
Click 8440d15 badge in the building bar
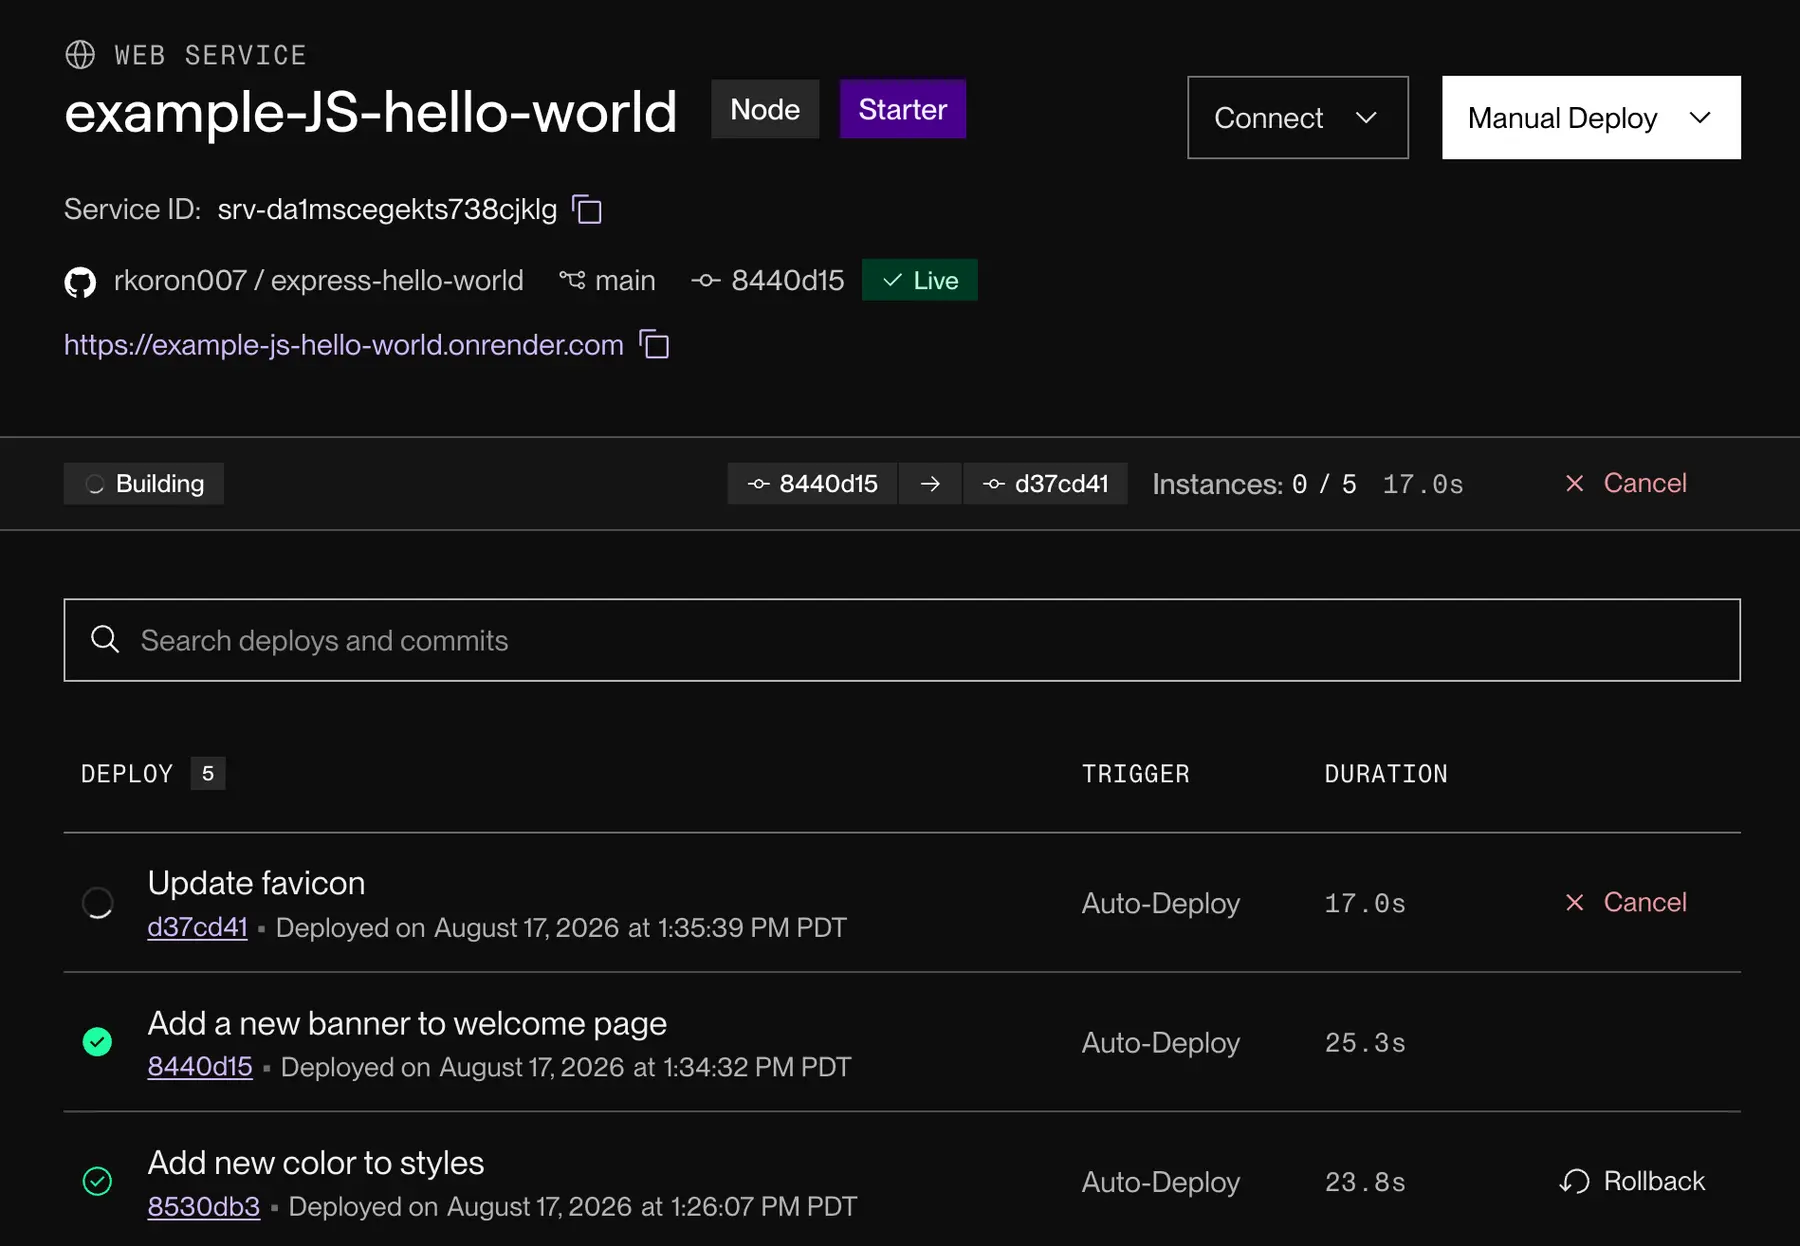[x=812, y=484]
